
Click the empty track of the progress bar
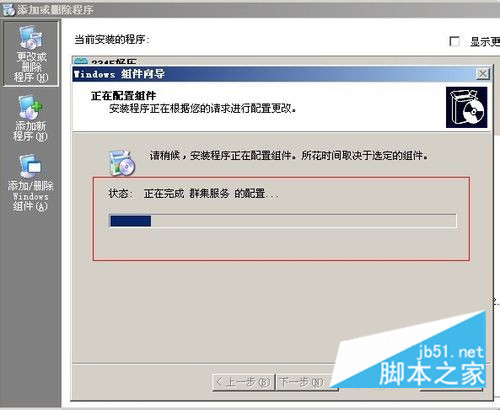coord(303,221)
